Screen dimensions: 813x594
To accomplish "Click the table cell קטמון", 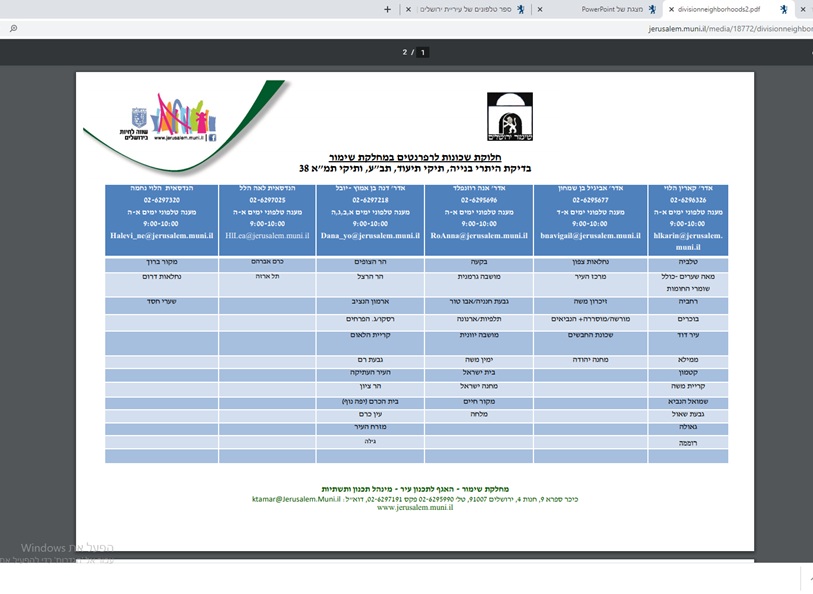I will (x=688, y=373).
